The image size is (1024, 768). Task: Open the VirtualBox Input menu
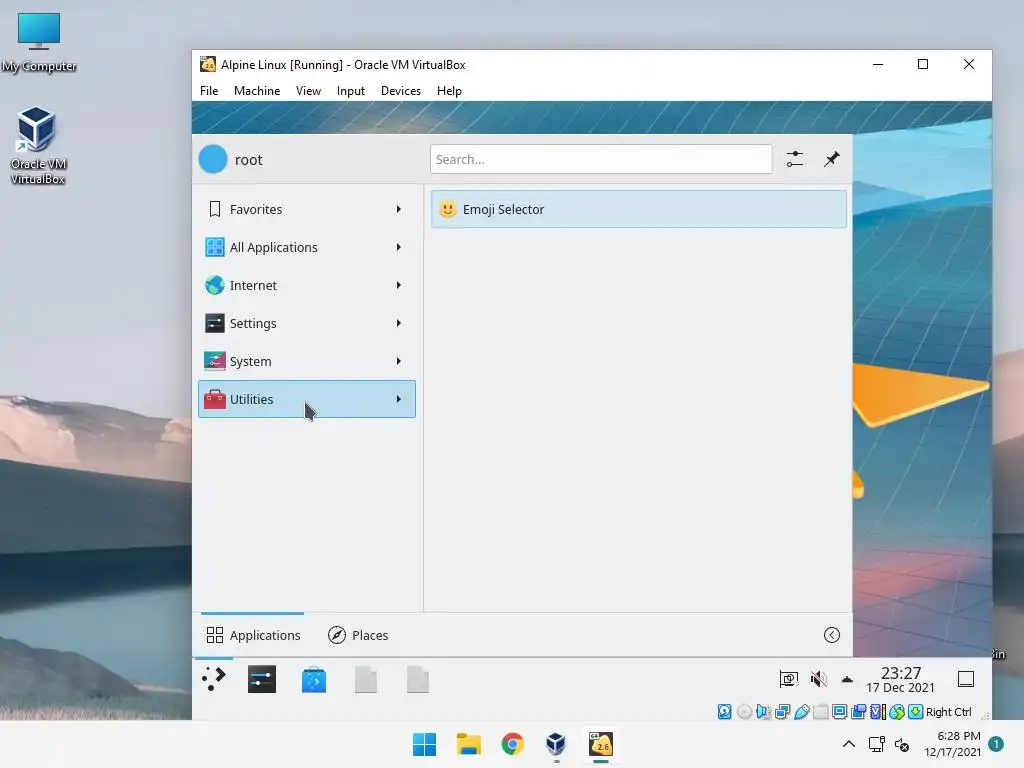[351, 91]
